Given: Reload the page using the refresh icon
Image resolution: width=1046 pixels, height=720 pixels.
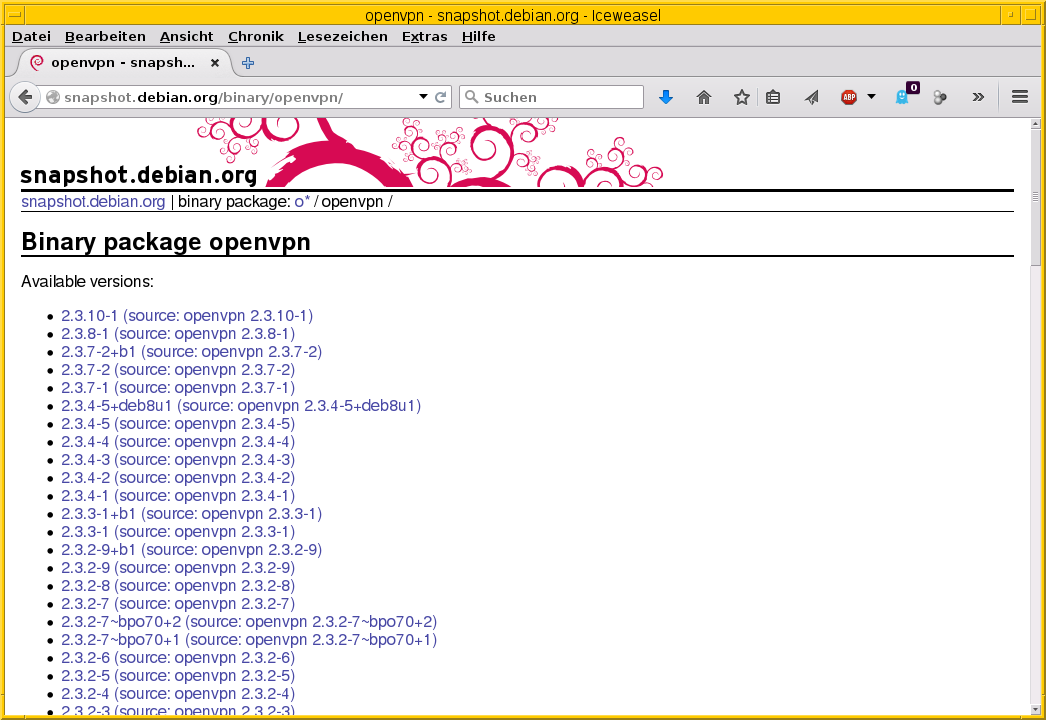Looking at the screenshot, I should pos(443,97).
